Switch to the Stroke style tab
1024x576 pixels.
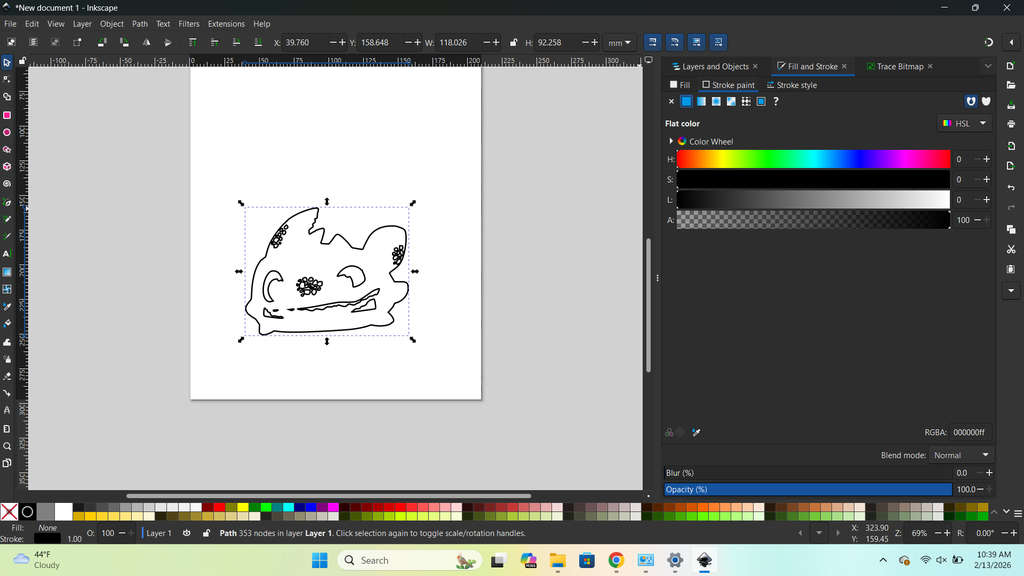click(796, 85)
